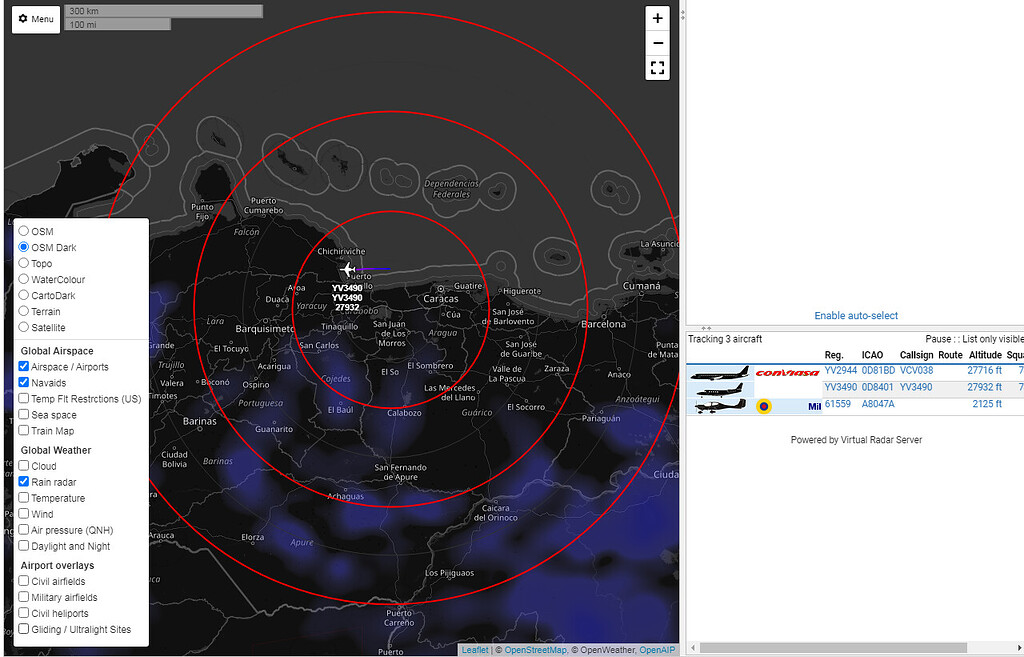Select the jet silhouette for aircraft YV2944
The image size is (1024, 657).
tap(720, 372)
